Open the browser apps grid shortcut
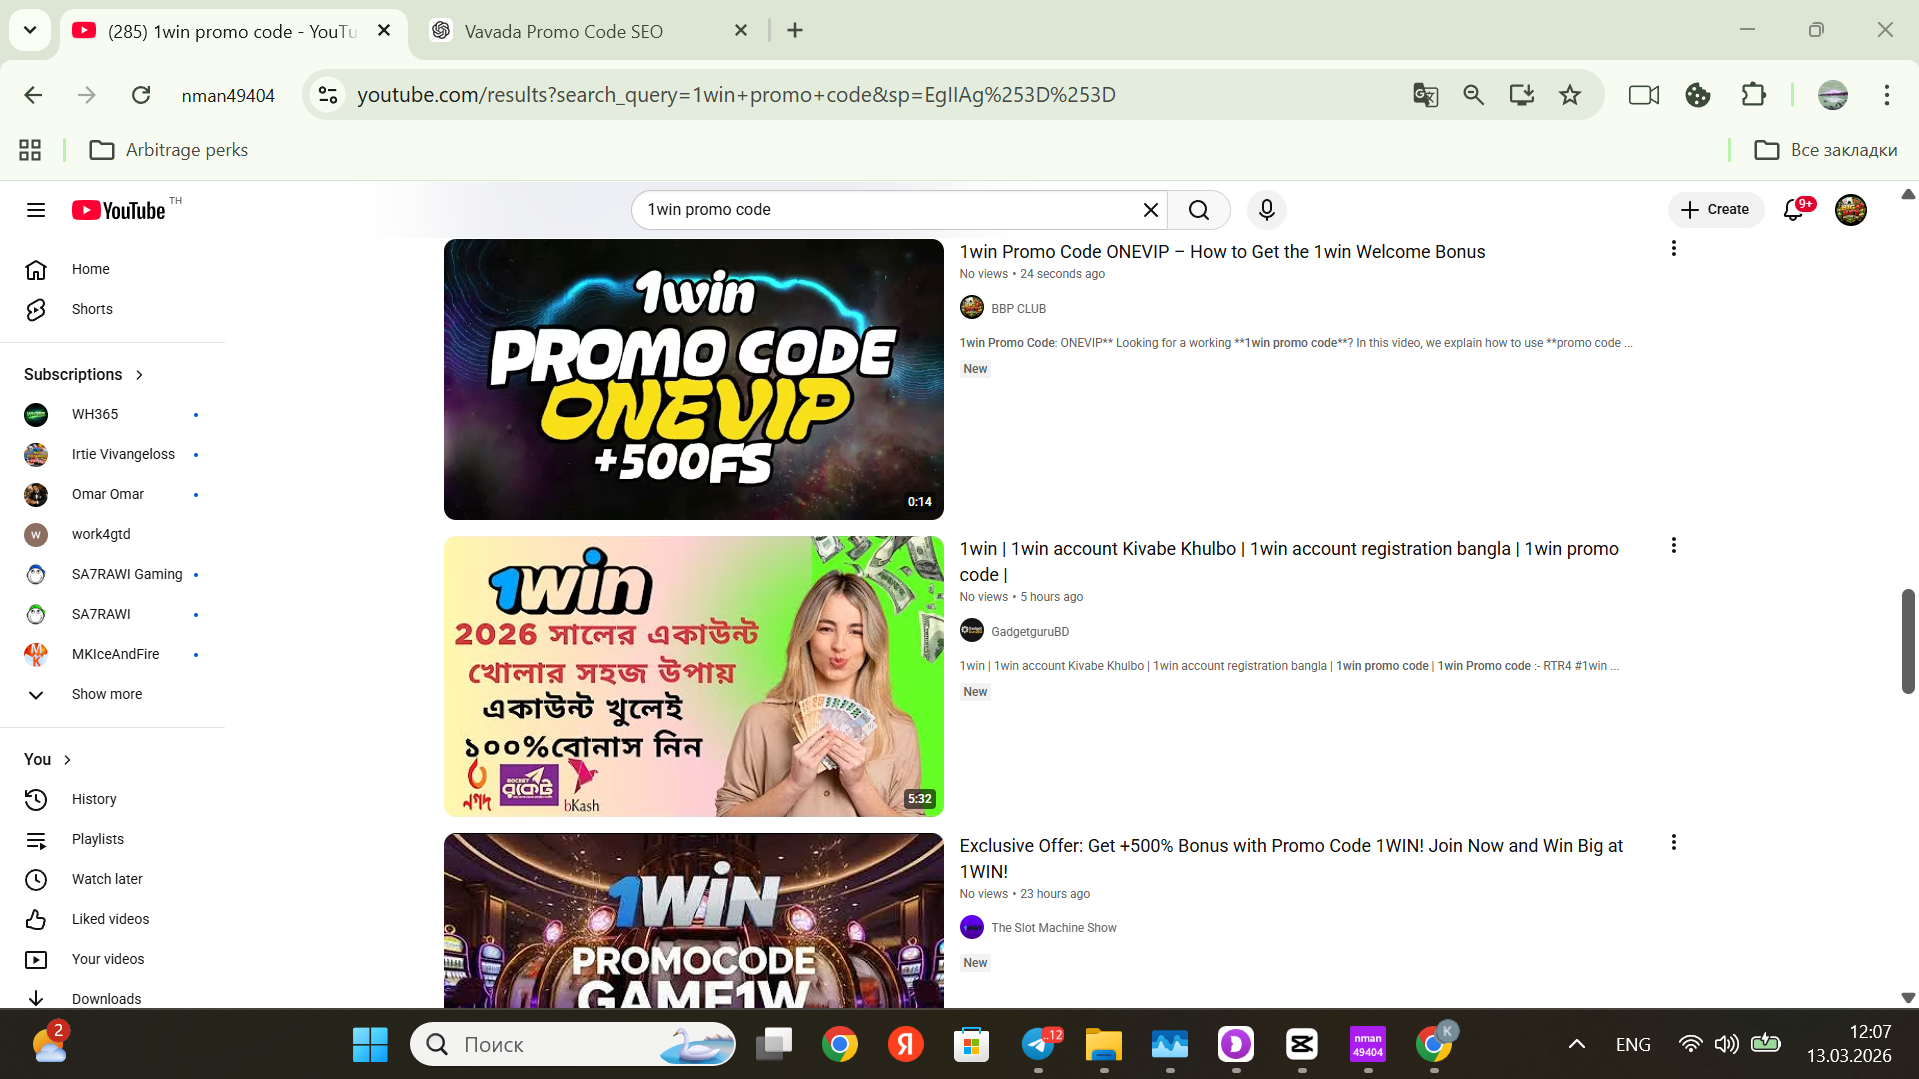The width and height of the screenshot is (1919, 1079). (30, 150)
